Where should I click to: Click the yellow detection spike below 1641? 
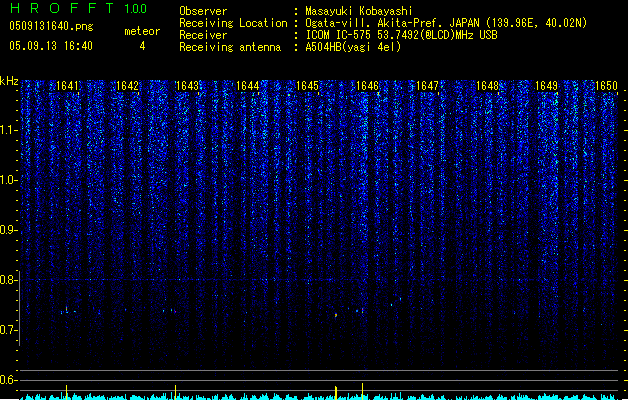click(x=67, y=392)
